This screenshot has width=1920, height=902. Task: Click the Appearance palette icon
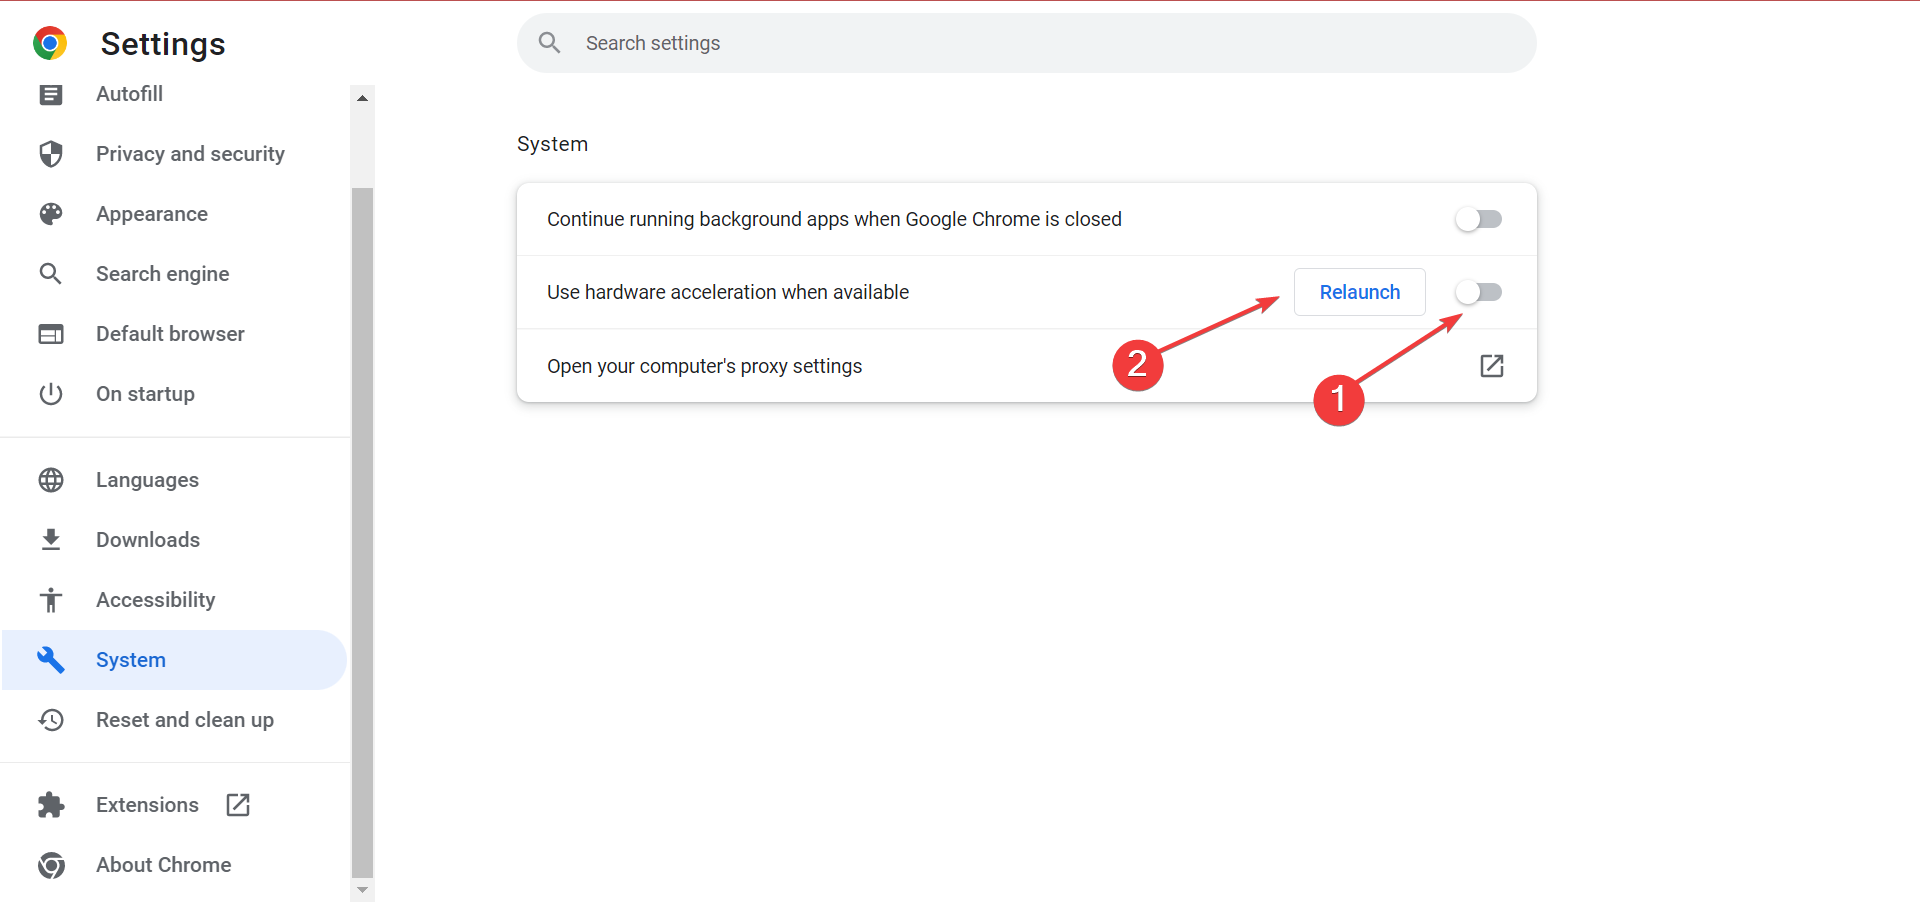[x=51, y=214]
